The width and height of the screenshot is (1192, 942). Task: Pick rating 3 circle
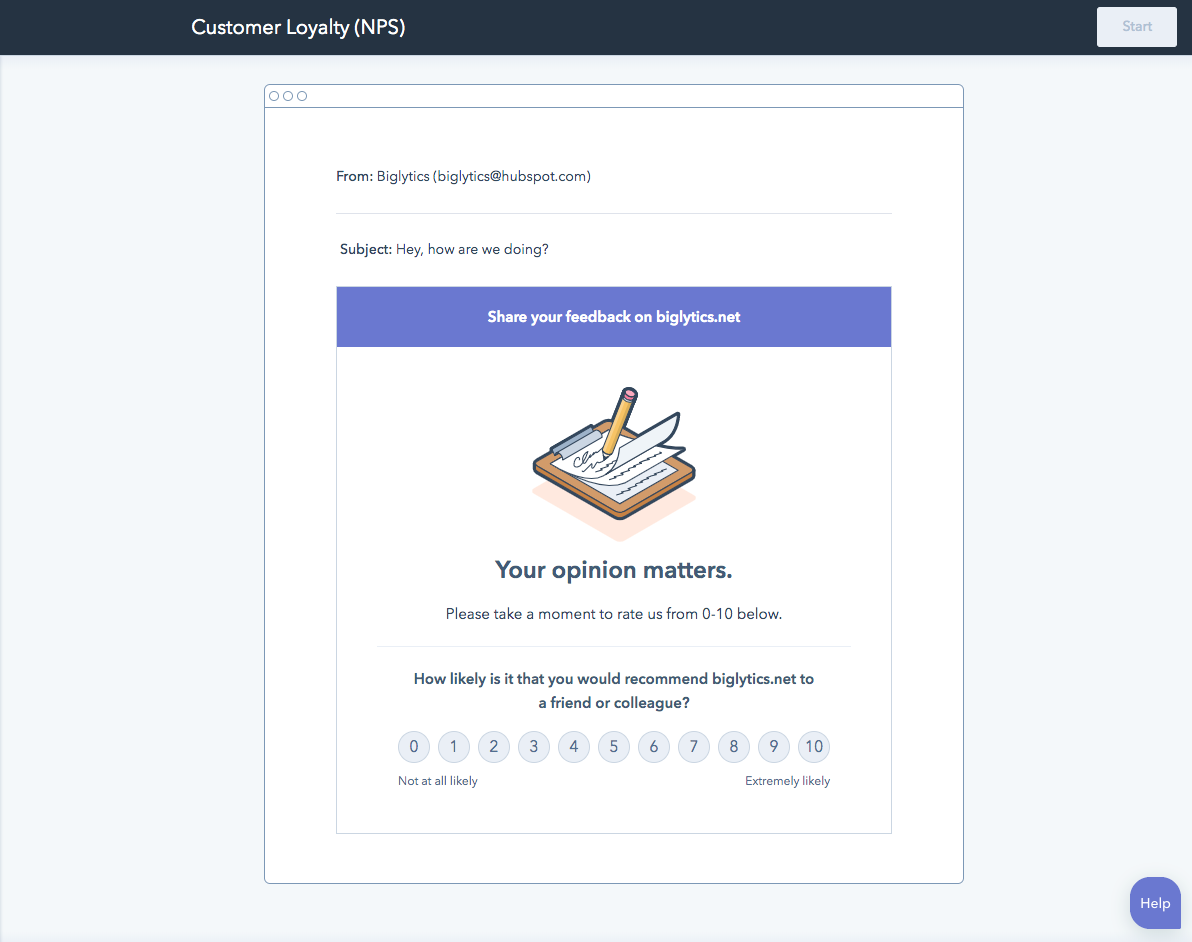point(534,747)
